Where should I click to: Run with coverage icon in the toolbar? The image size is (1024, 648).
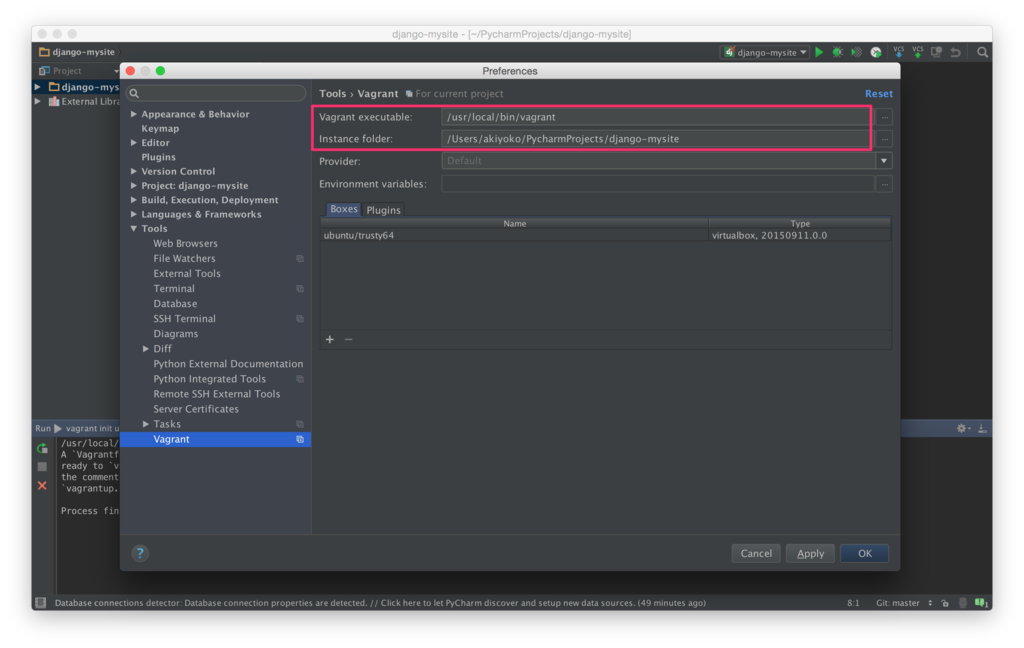coord(856,52)
